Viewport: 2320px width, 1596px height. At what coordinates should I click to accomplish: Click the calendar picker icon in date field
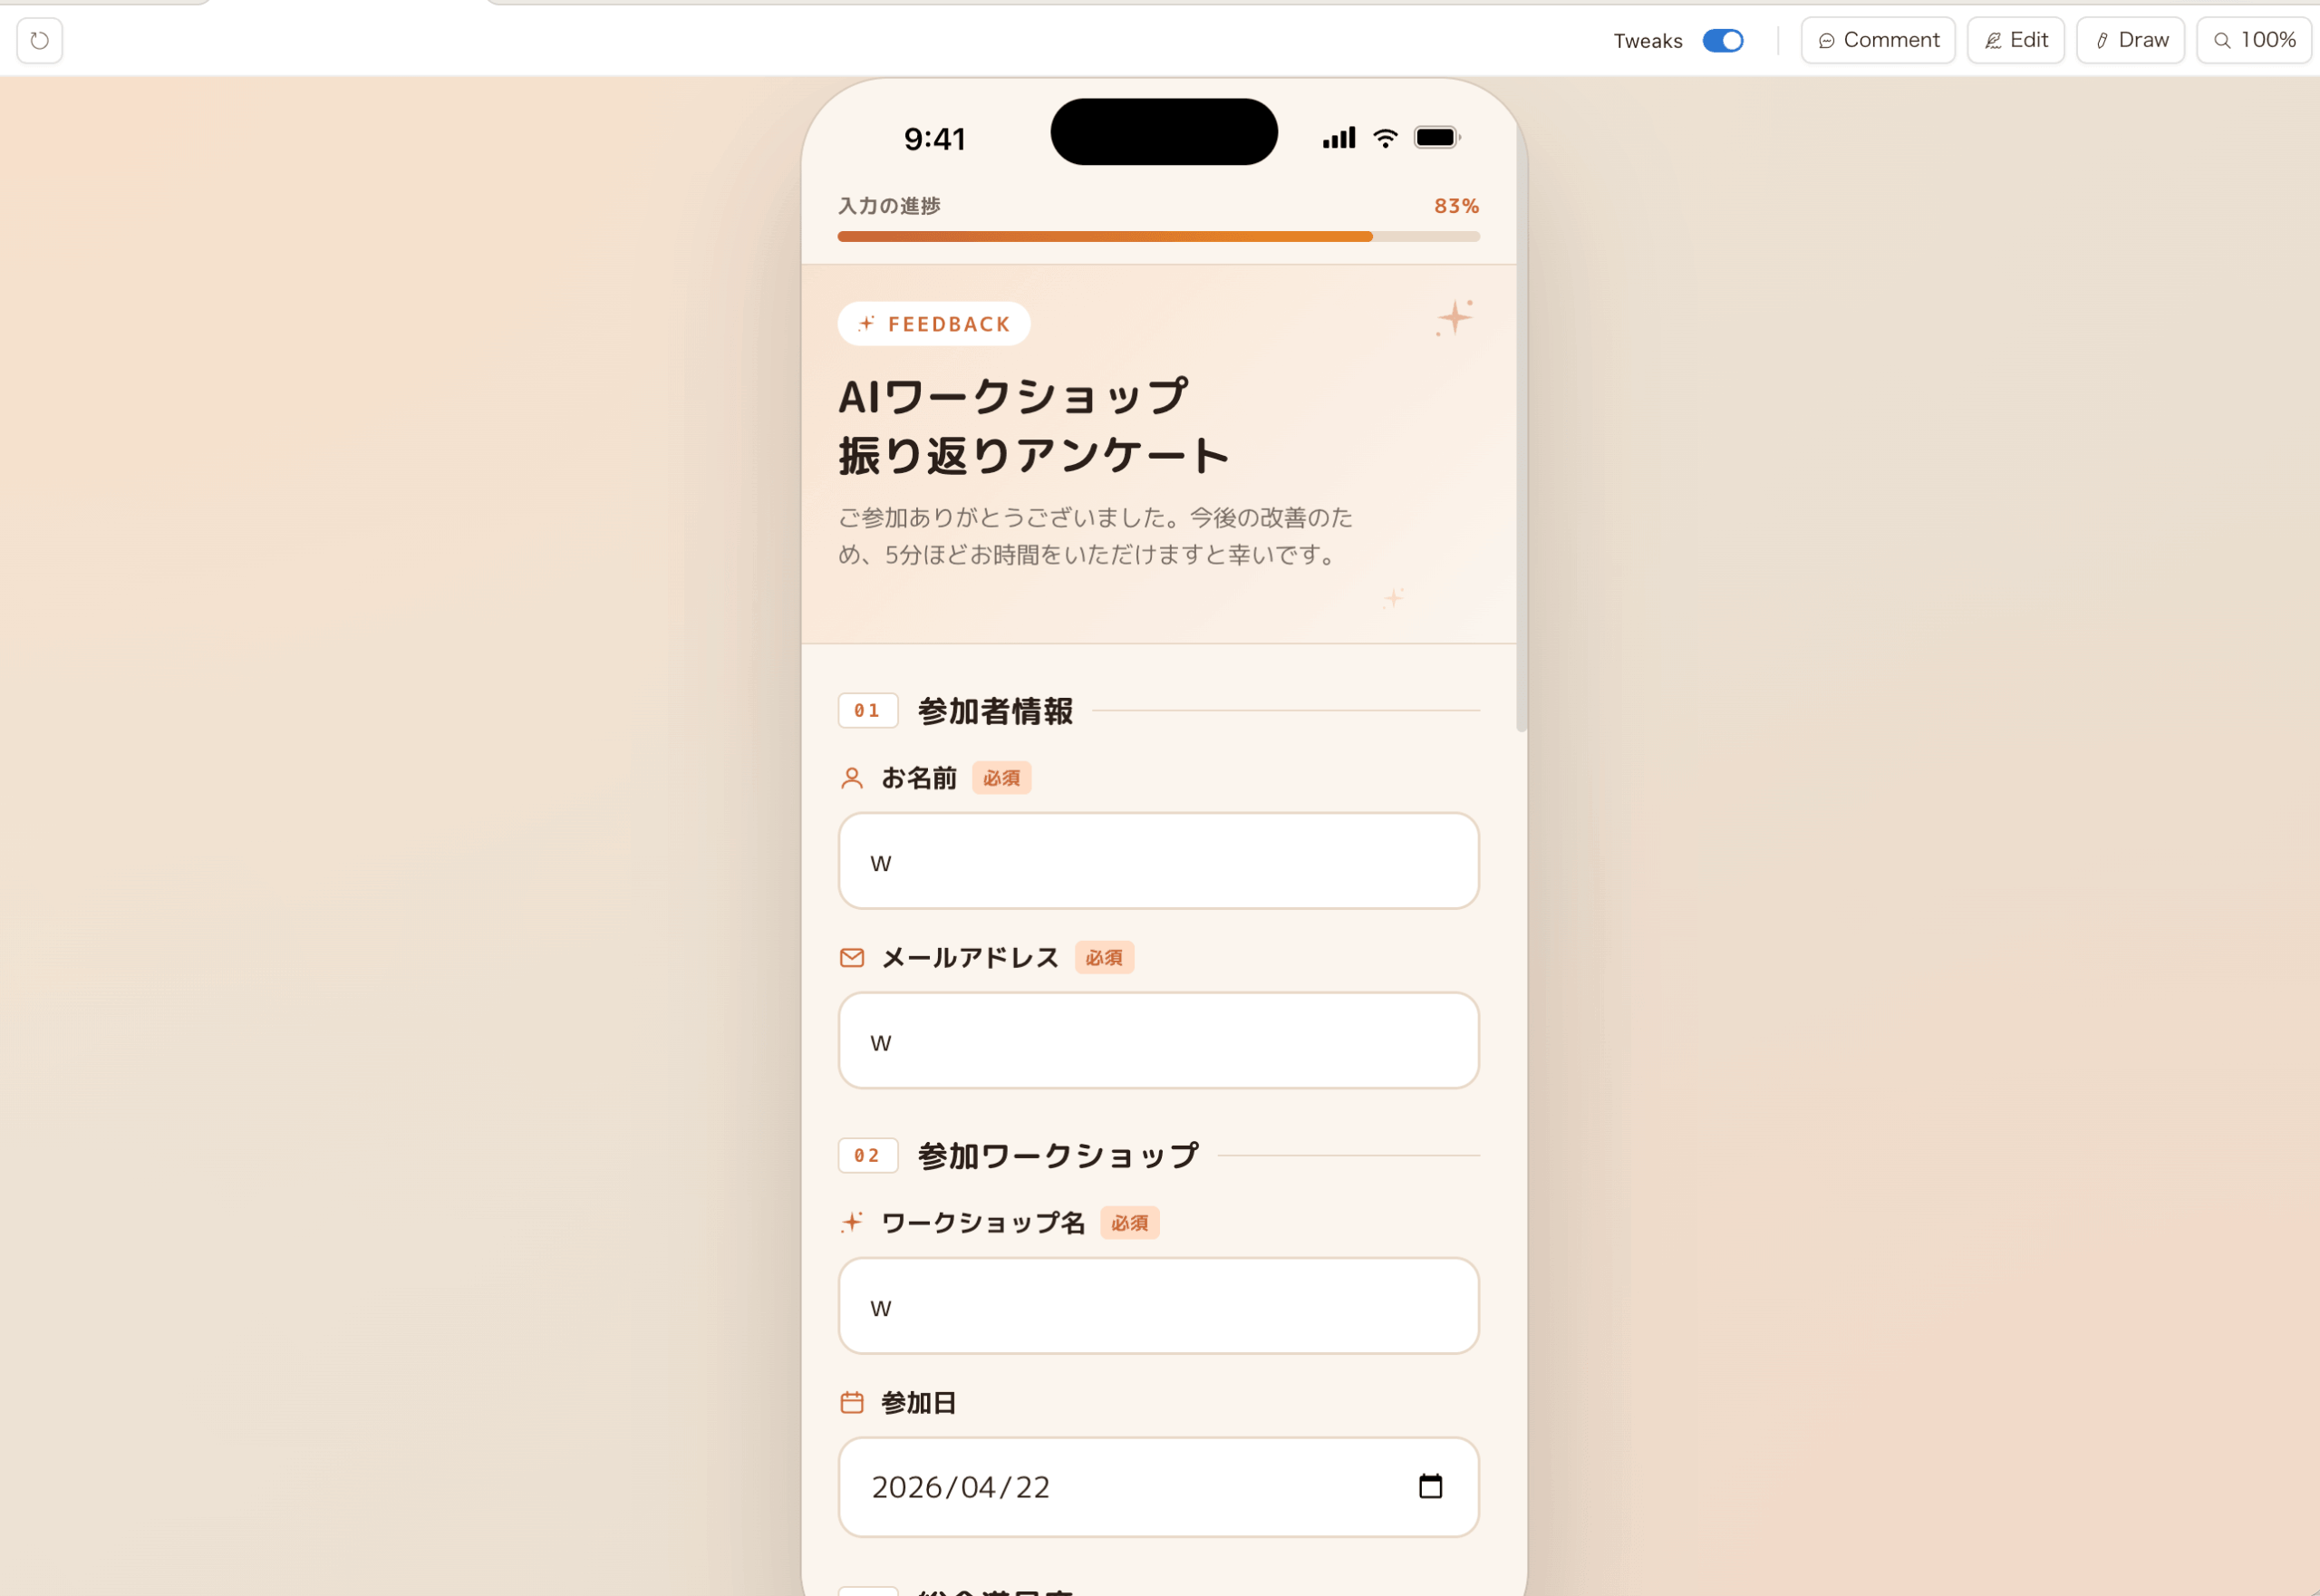pyautogui.click(x=1430, y=1486)
